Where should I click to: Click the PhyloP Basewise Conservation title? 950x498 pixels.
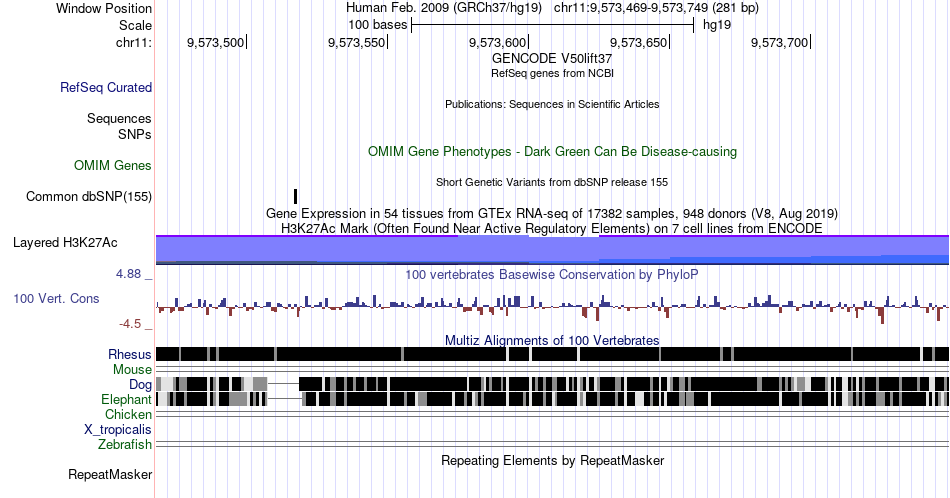pos(552,274)
